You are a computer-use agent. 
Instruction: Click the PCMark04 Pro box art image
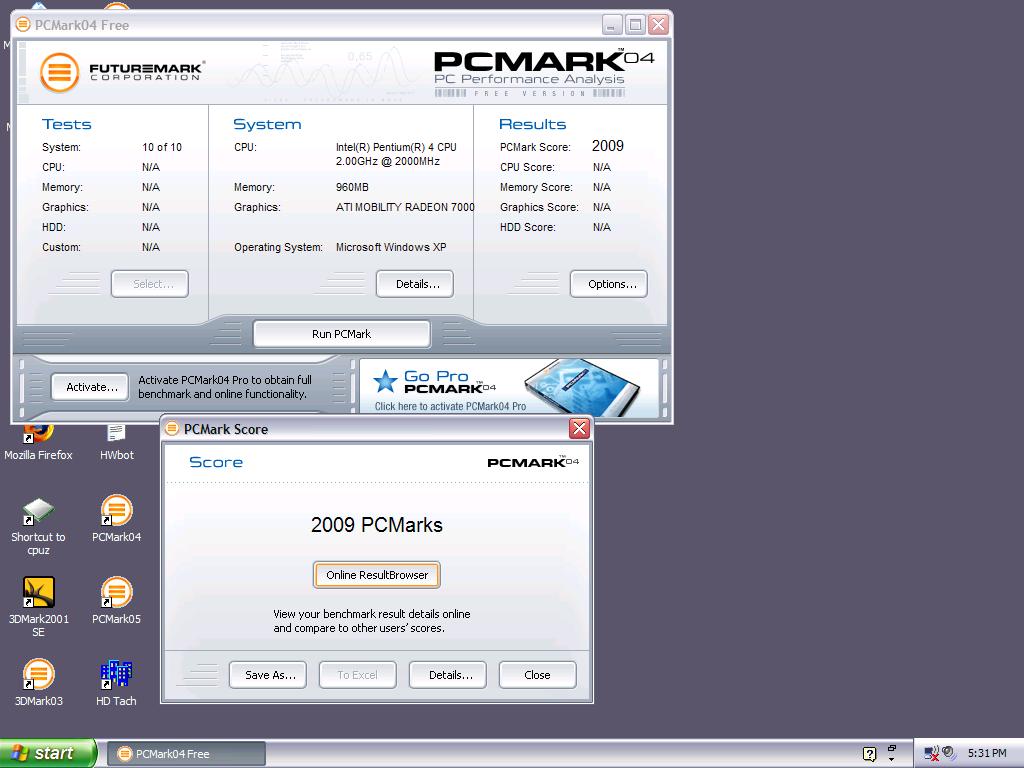pos(583,387)
